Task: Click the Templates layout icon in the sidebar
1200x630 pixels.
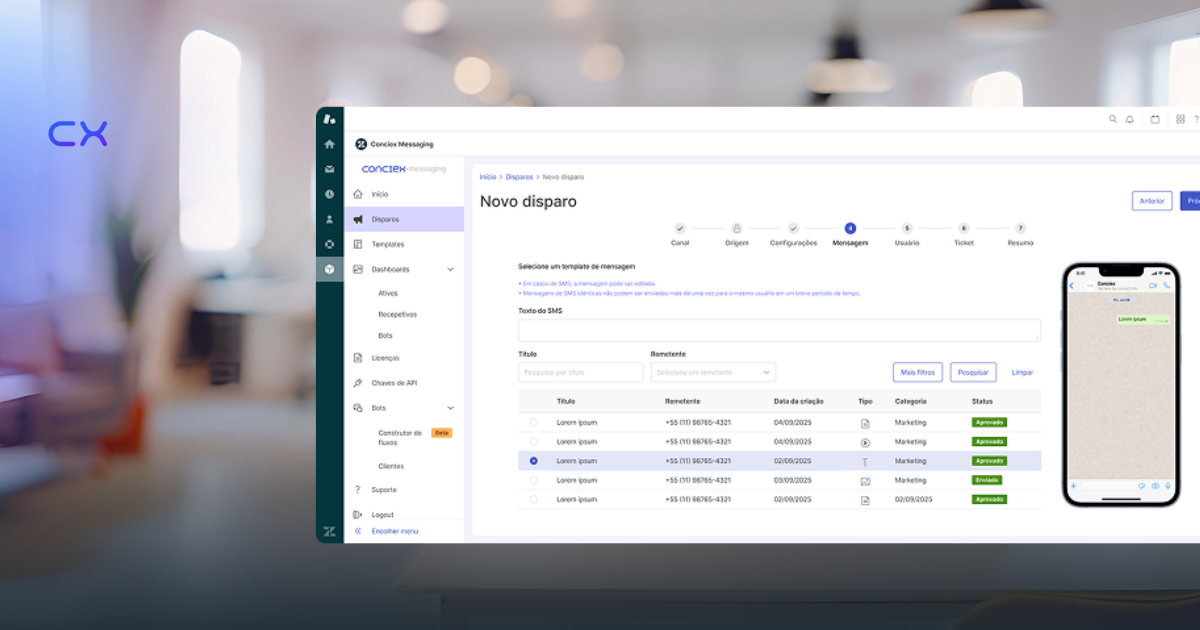Action: (x=358, y=244)
